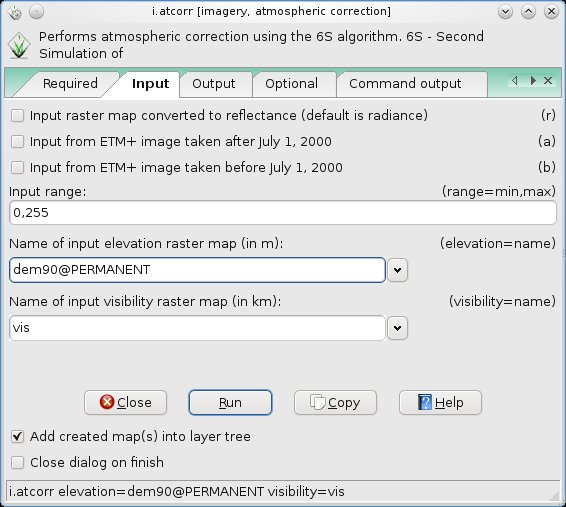Screen dimensions: 566x507
Task: Expand the elevation raster map dropdown
Action: [x=397, y=270]
